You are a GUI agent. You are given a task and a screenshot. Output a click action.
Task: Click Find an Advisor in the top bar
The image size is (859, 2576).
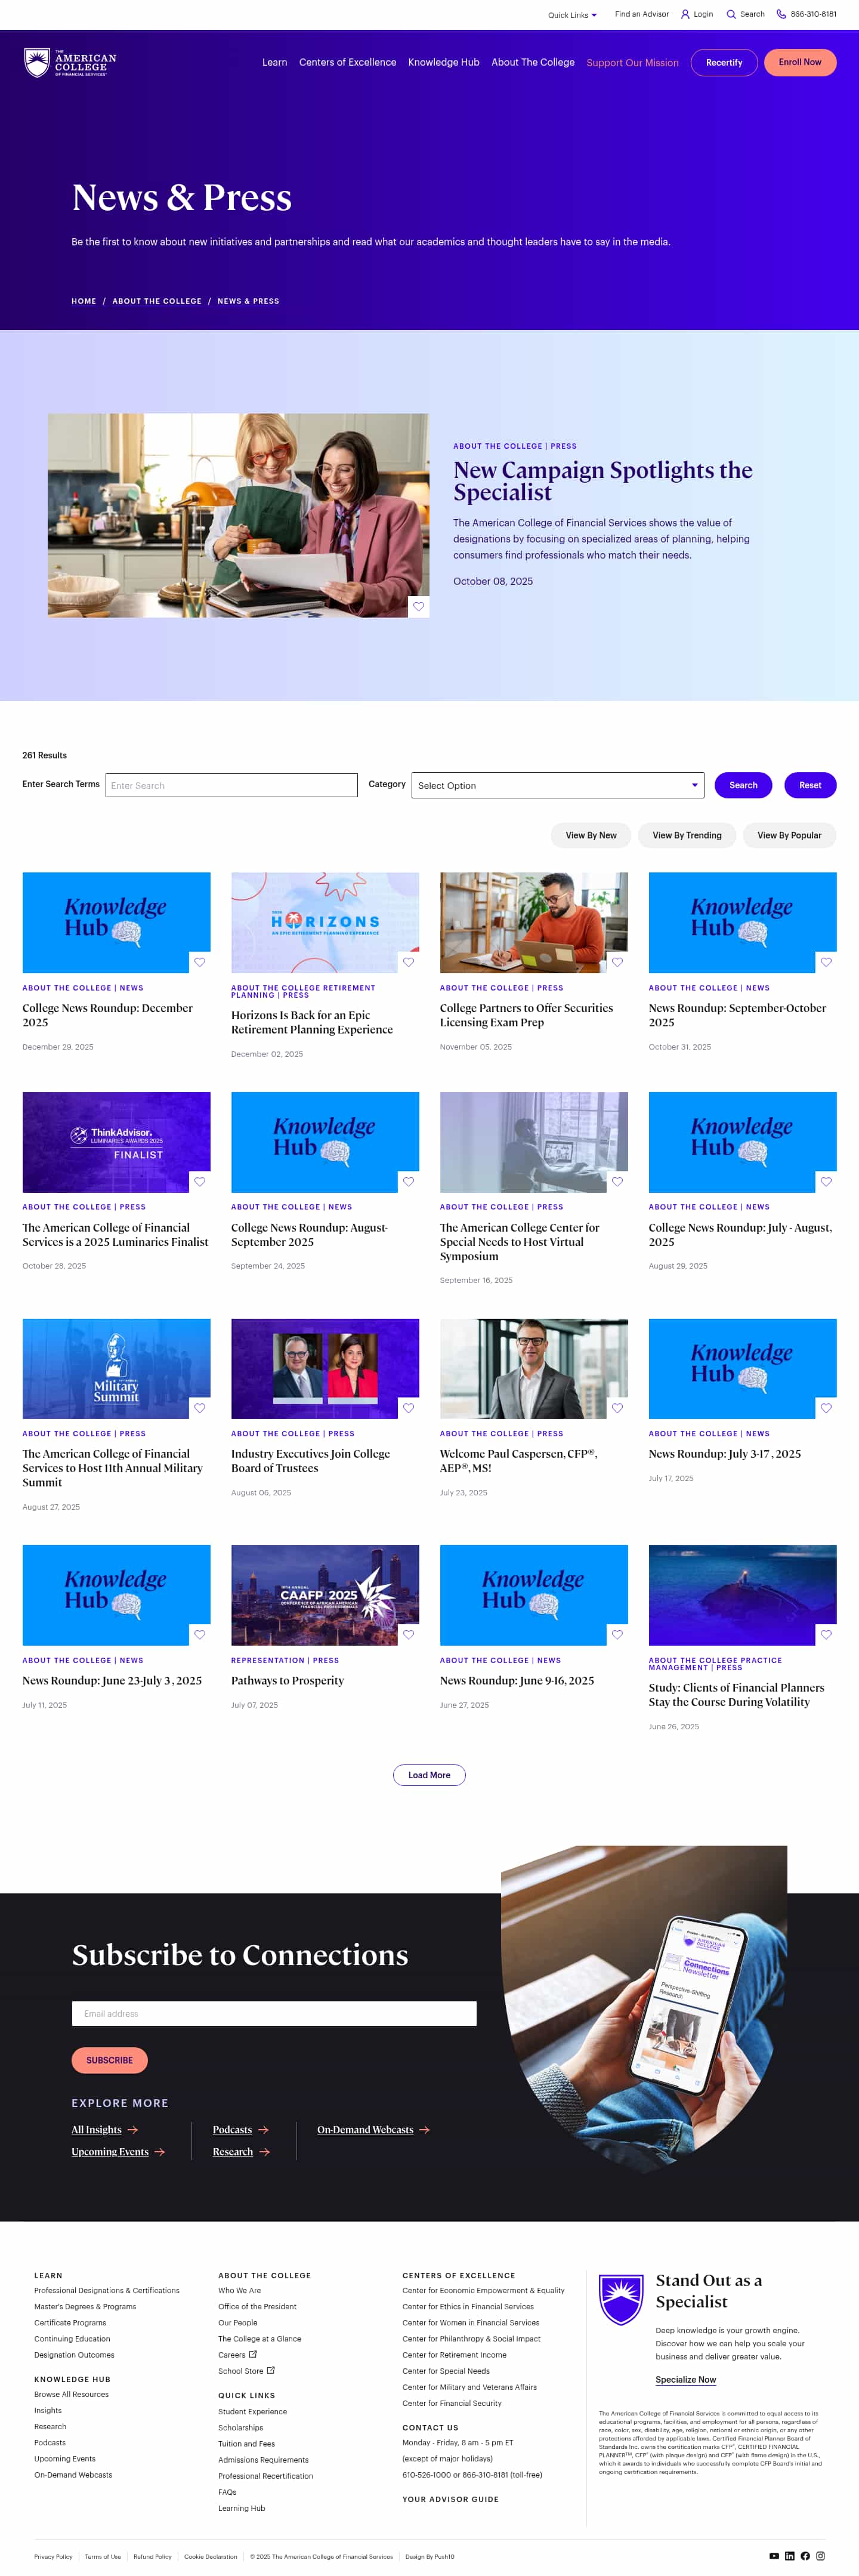point(642,14)
